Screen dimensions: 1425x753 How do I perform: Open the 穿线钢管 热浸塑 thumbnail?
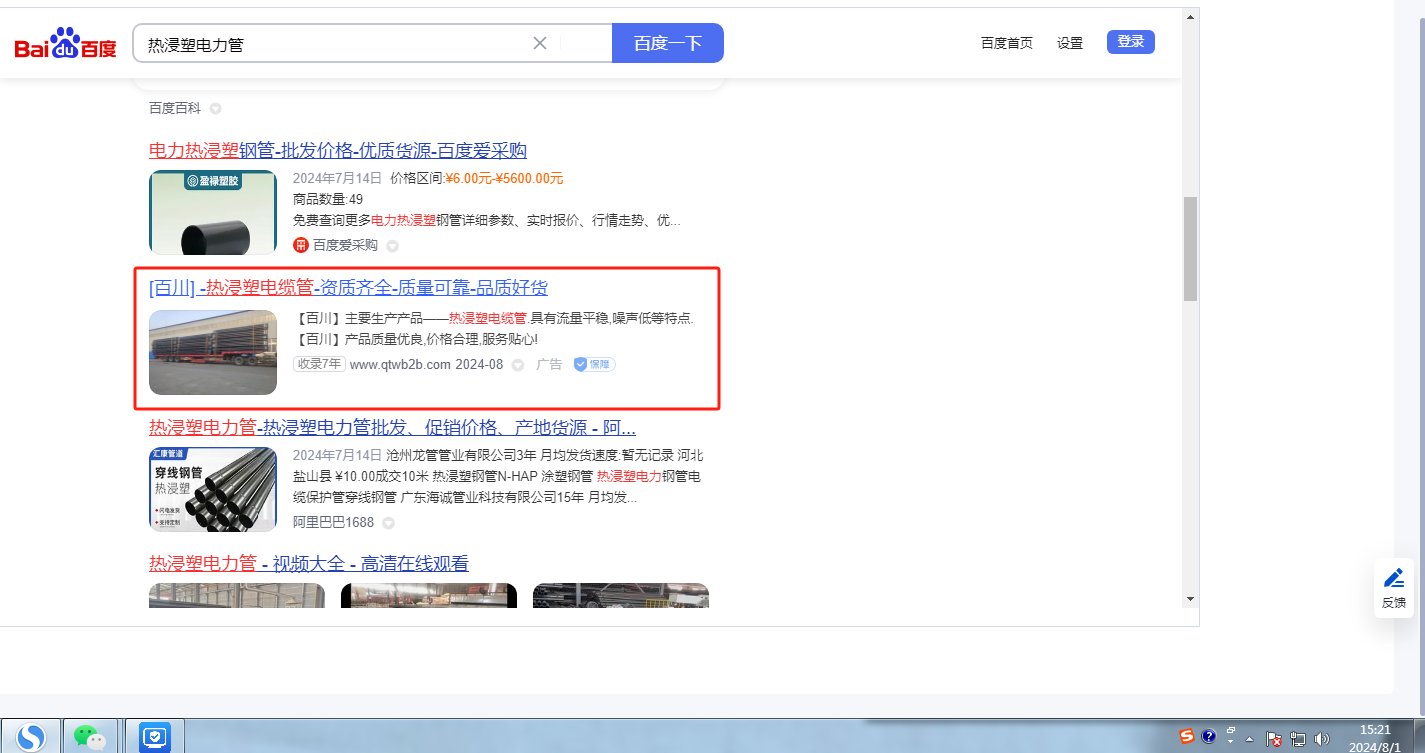tap(213, 489)
